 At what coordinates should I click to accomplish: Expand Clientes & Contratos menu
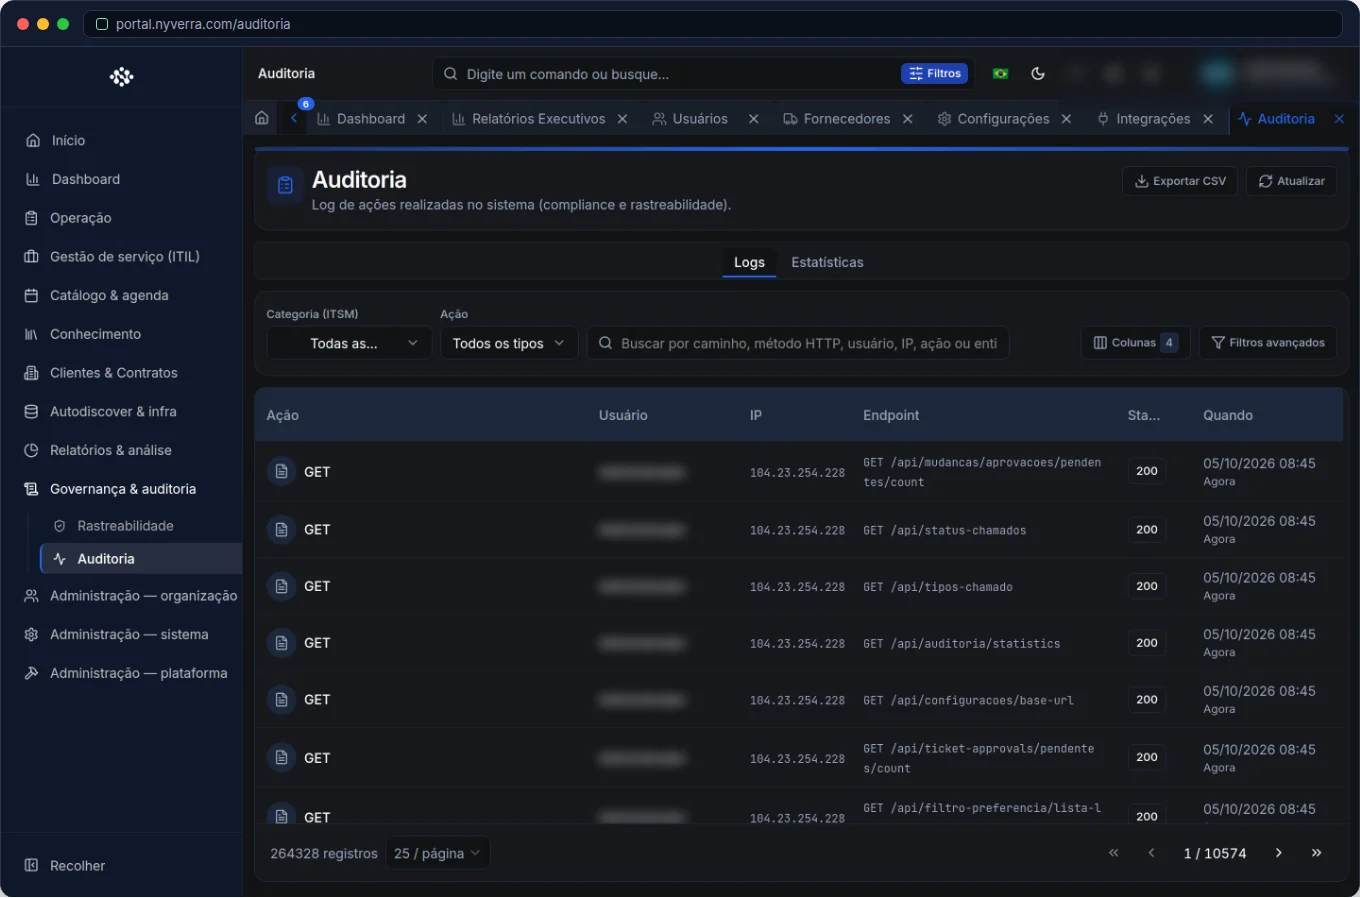(x=121, y=373)
